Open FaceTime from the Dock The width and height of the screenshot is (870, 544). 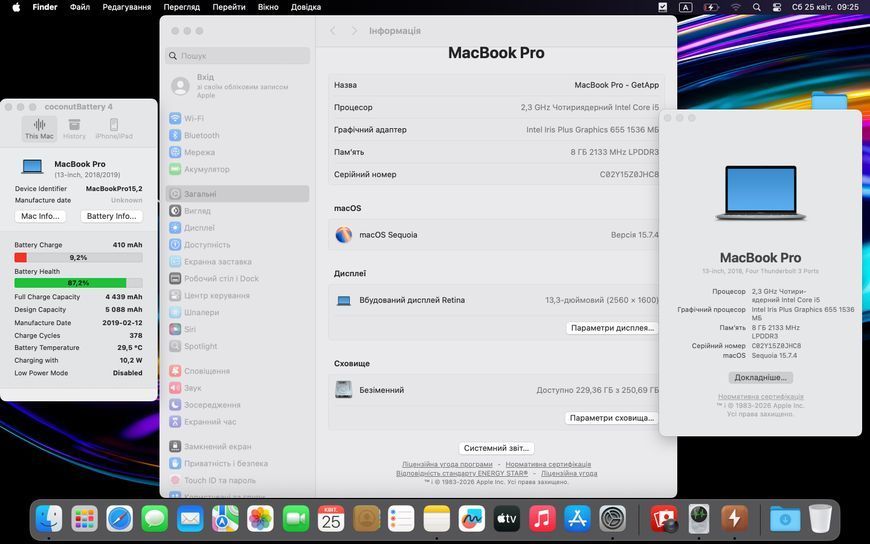click(296, 518)
